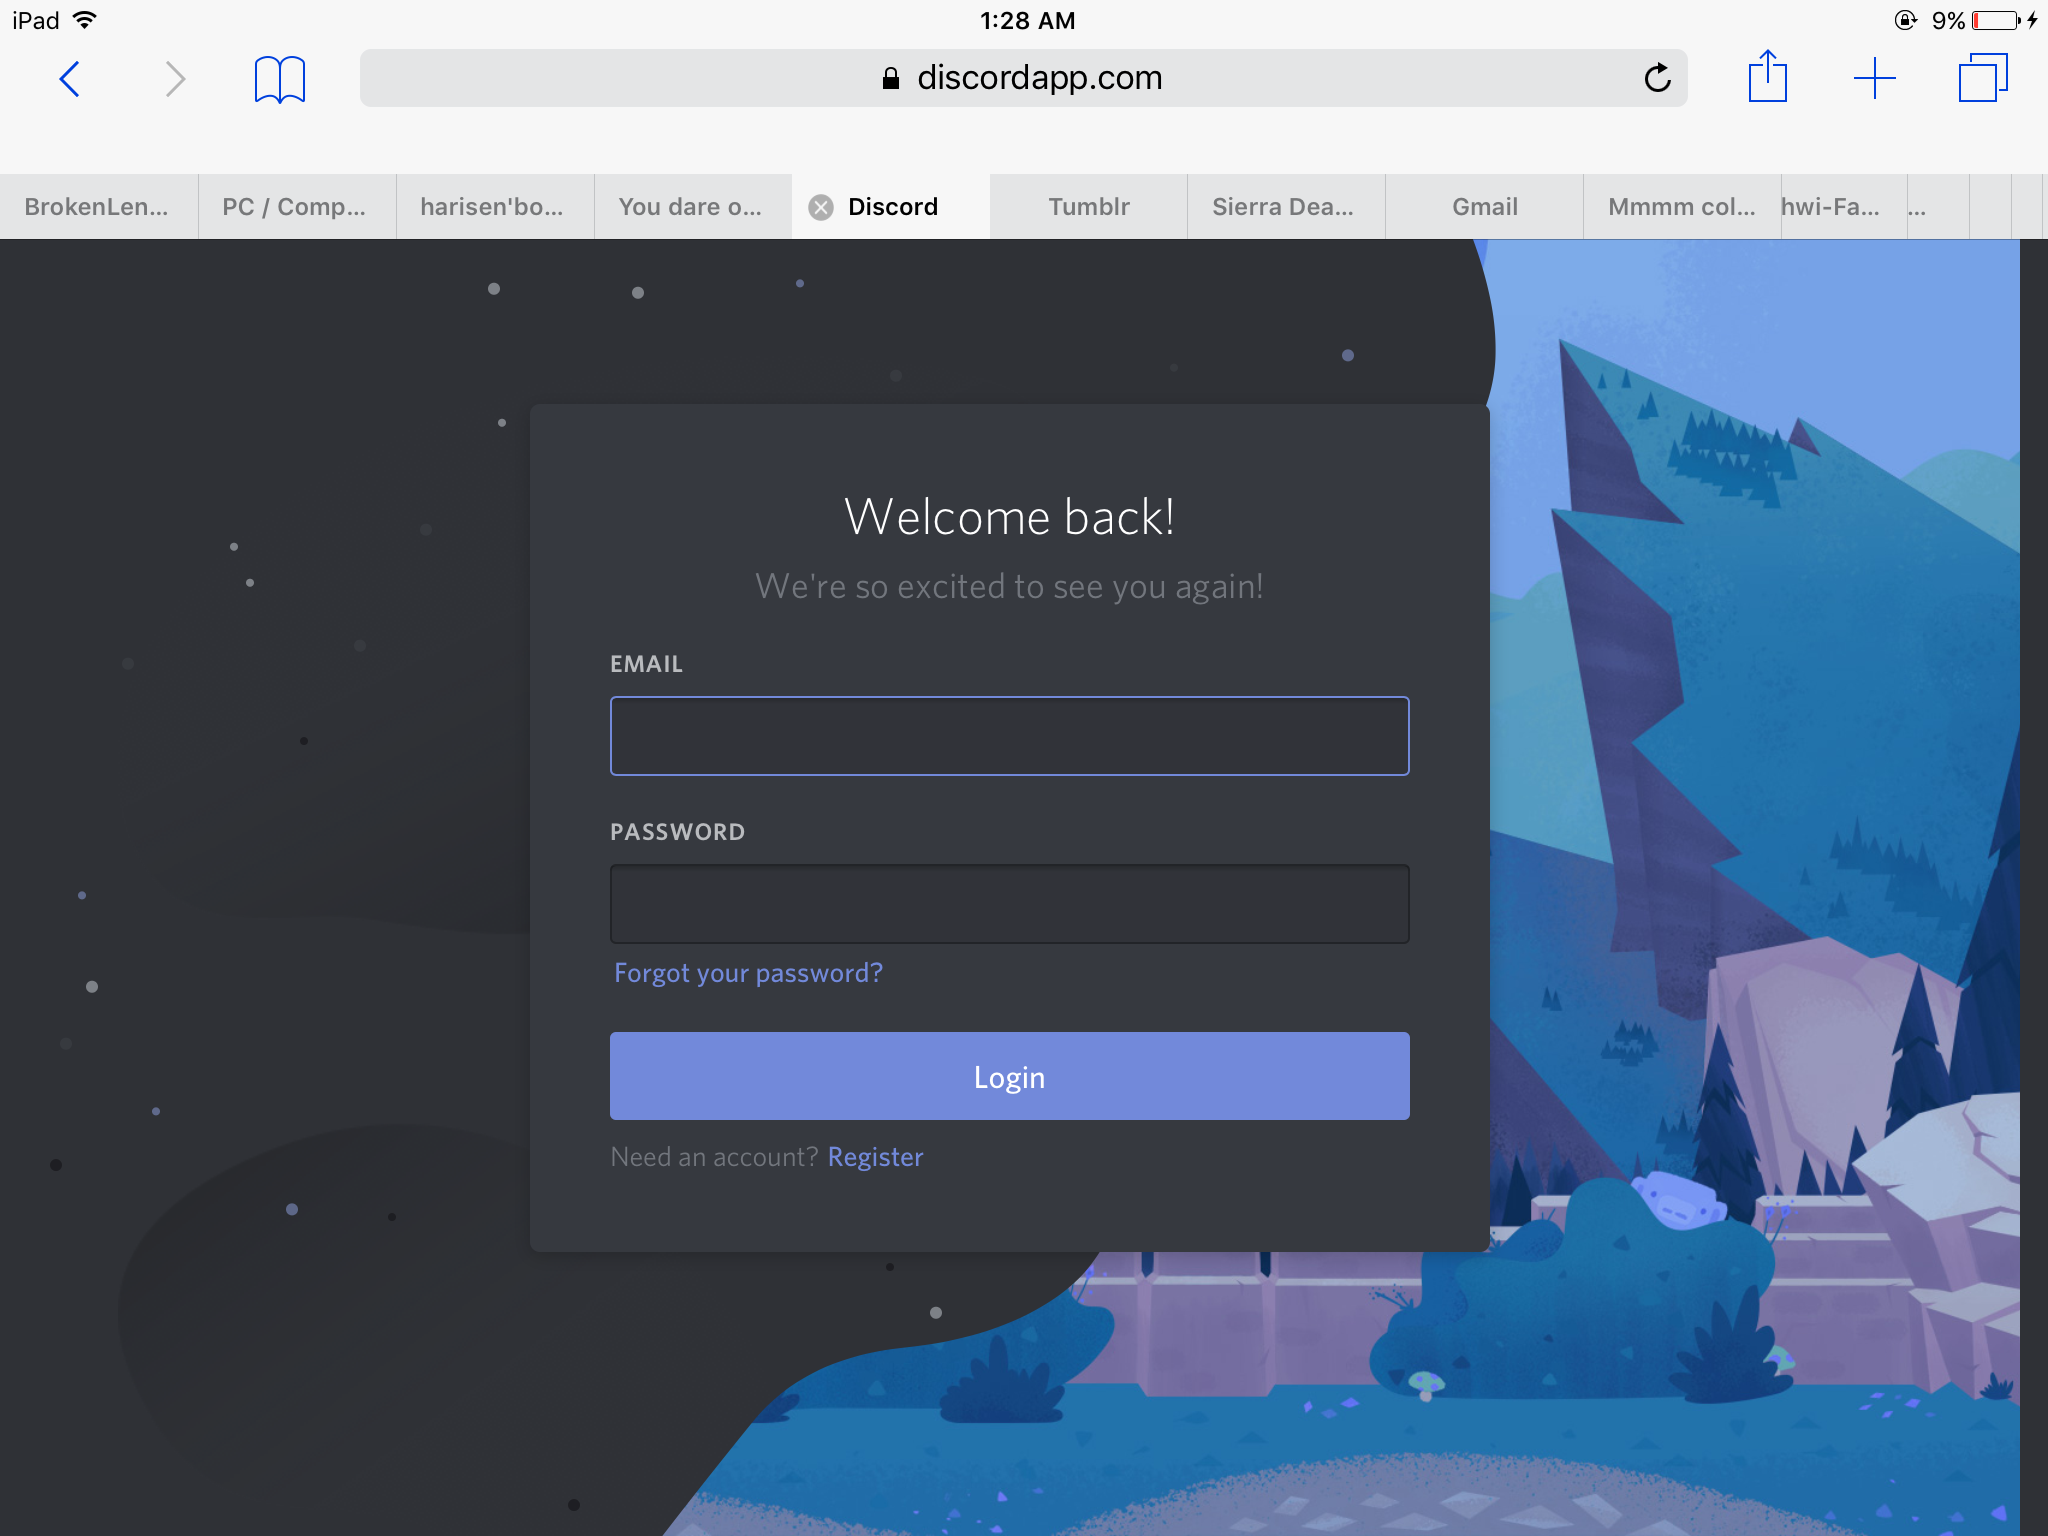Switch to the PC / Comp... tab
The width and height of the screenshot is (2048, 1536).
pos(296,207)
